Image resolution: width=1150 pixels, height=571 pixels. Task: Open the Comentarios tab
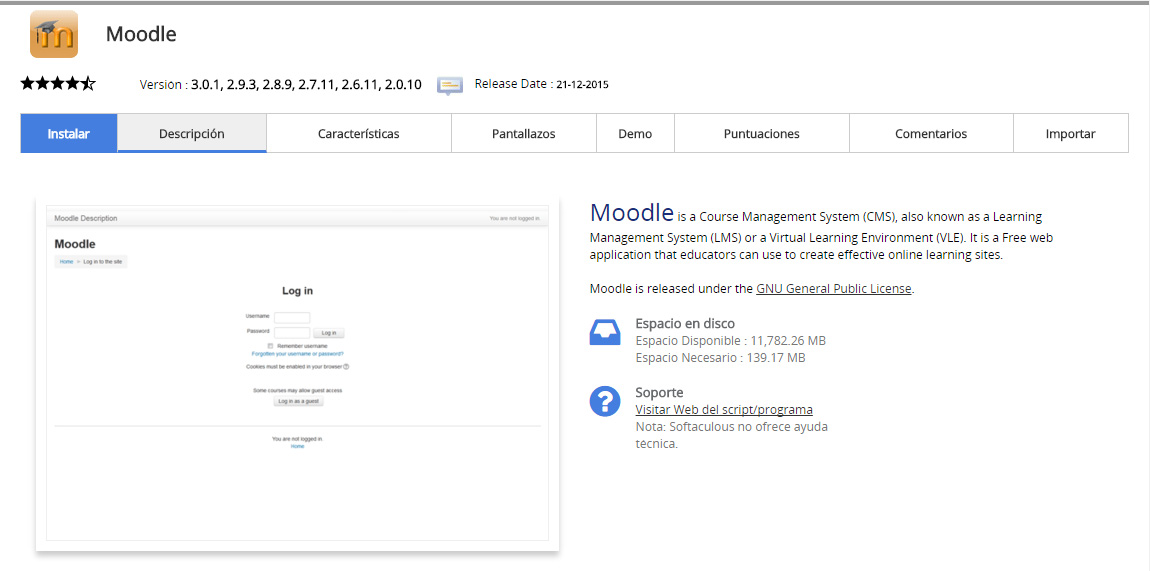pyautogui.click(x=930, y=133)
